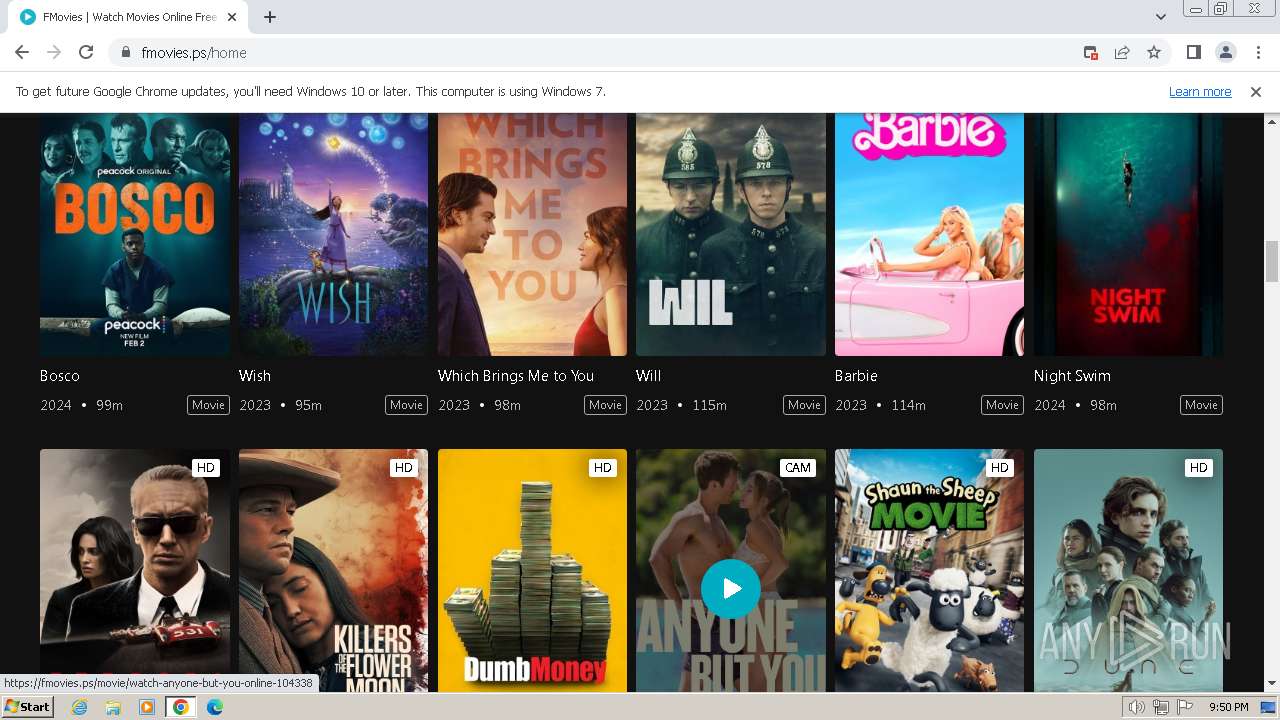
Task: Click the Wish title link
Action: [255, 376]
